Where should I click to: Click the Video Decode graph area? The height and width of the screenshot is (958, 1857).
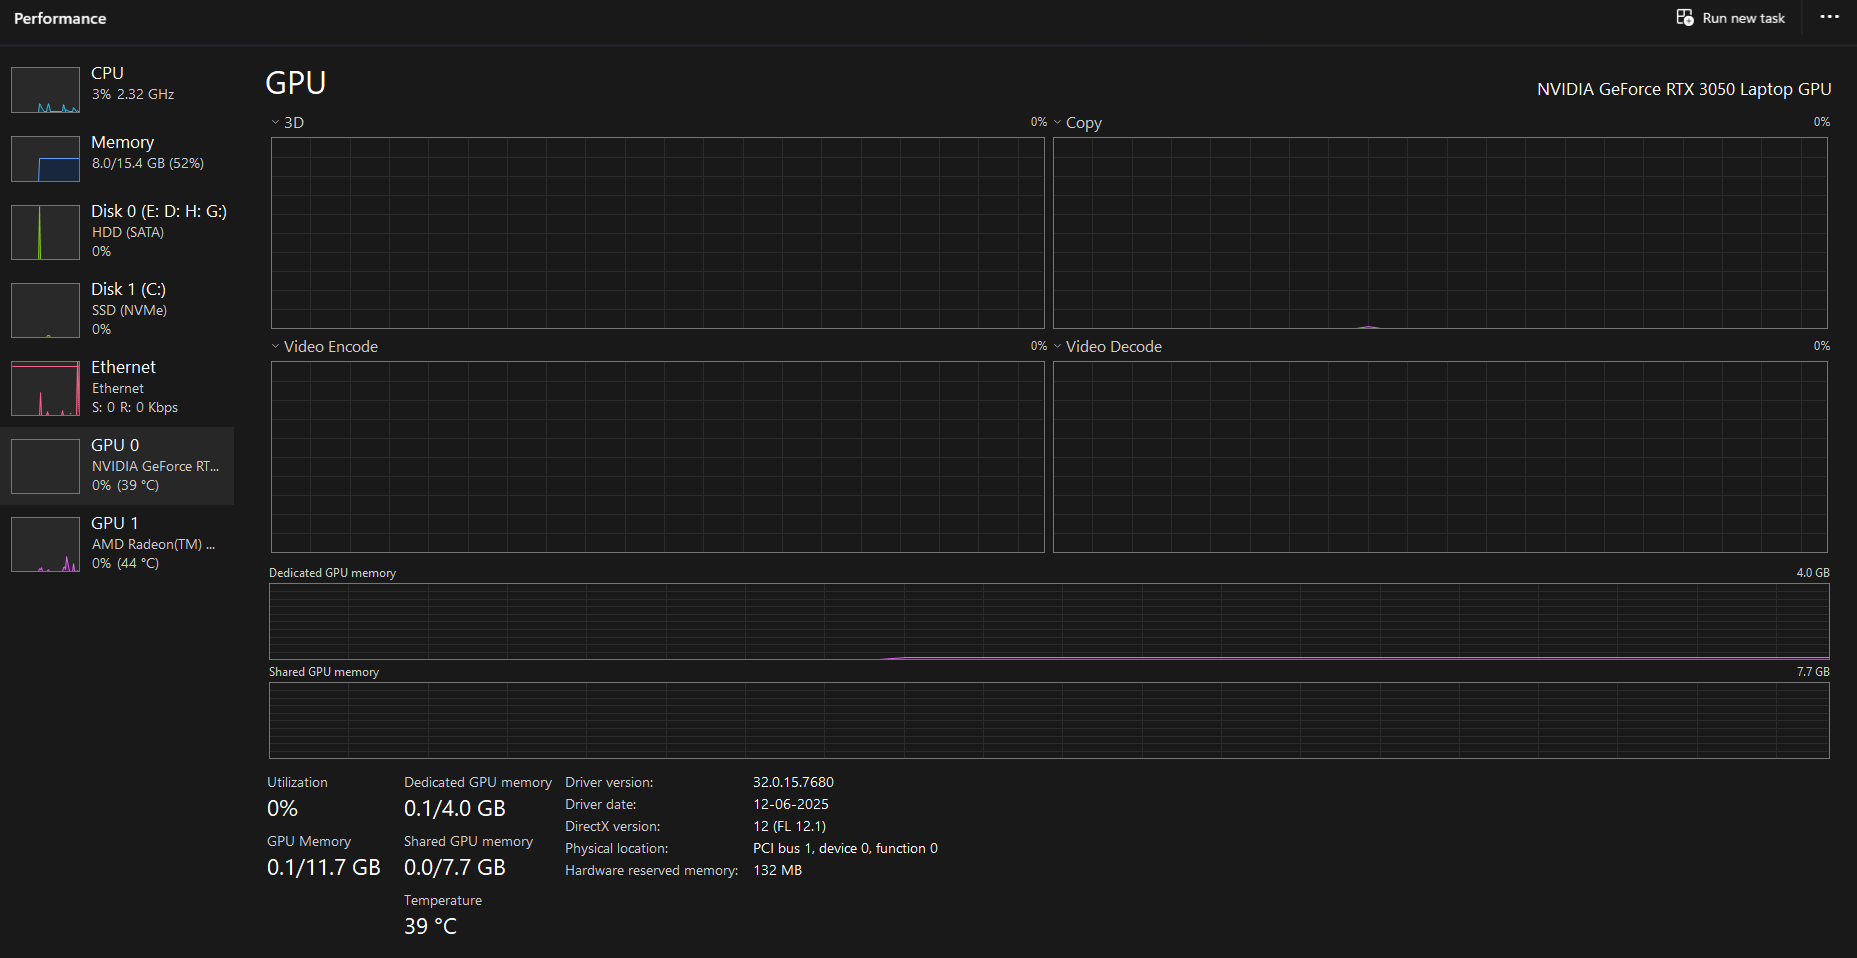click(1440, 457)
